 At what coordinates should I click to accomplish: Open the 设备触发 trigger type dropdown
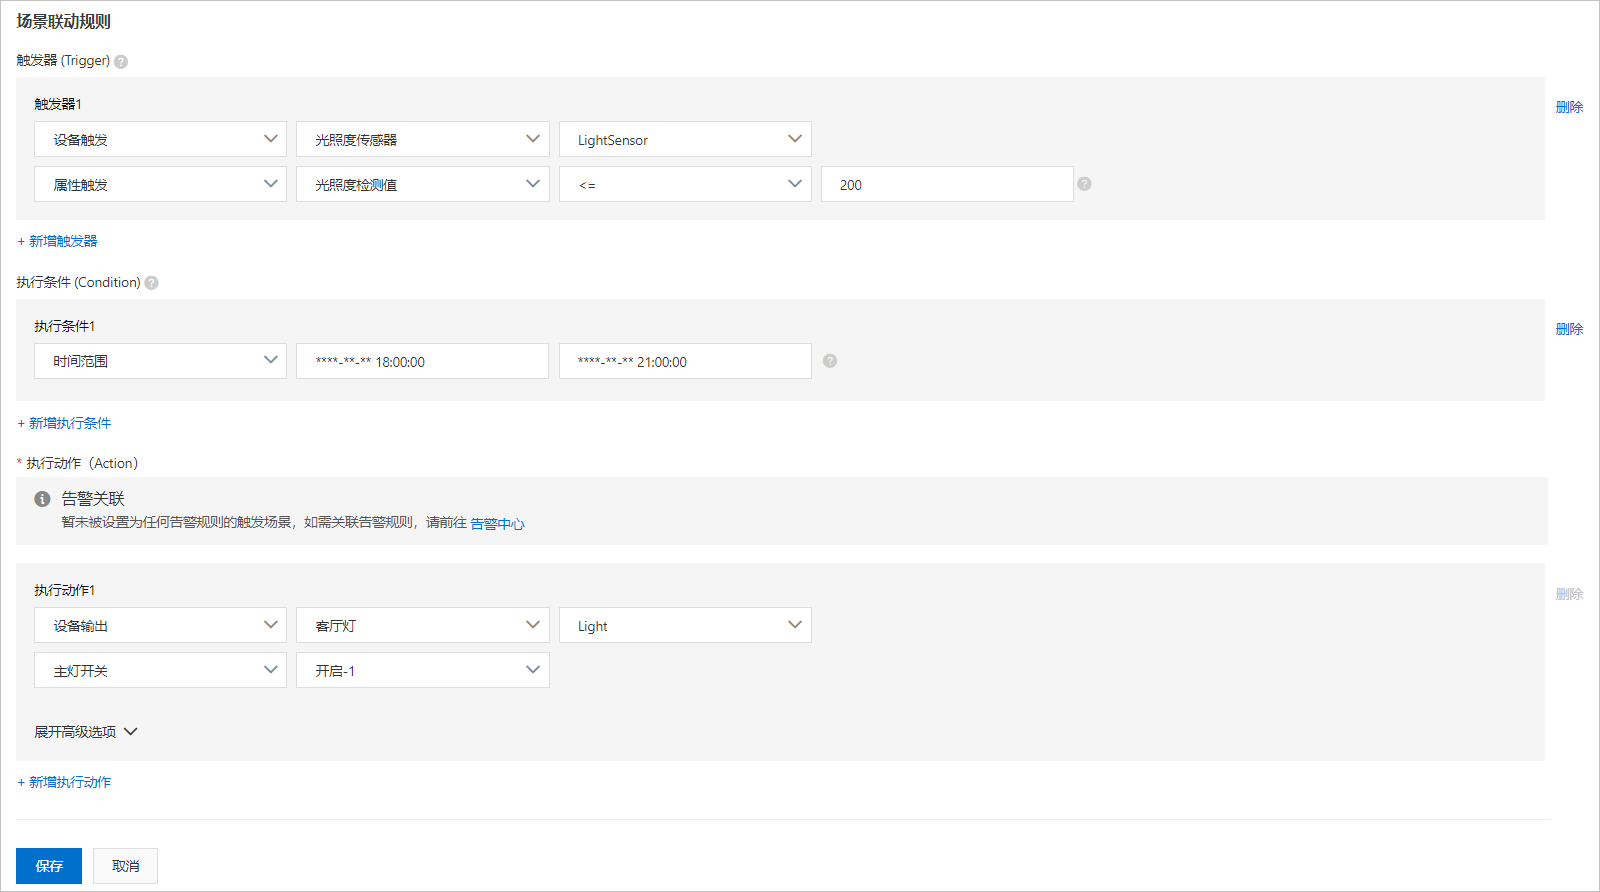[x=160, y=139]
